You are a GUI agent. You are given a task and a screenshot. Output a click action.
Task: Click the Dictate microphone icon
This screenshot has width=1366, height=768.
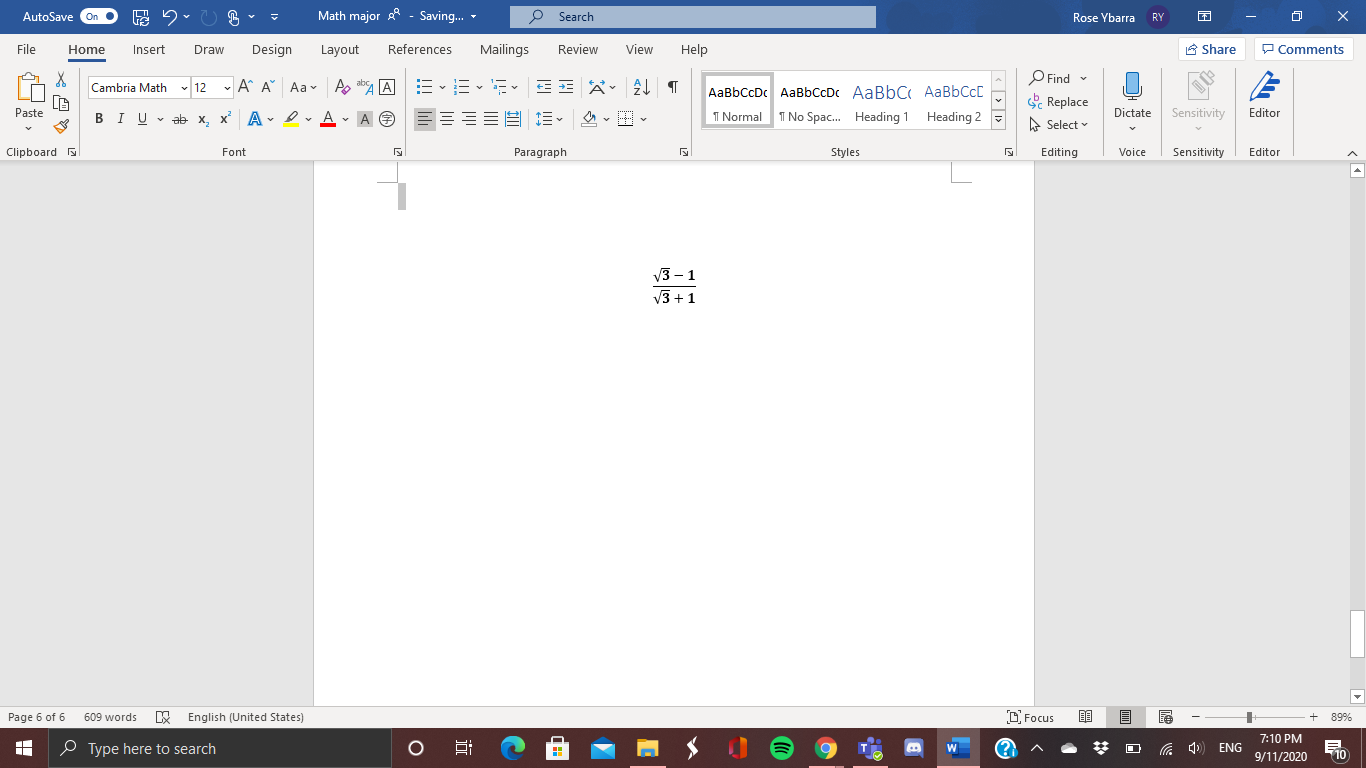tap(1132, 86)
